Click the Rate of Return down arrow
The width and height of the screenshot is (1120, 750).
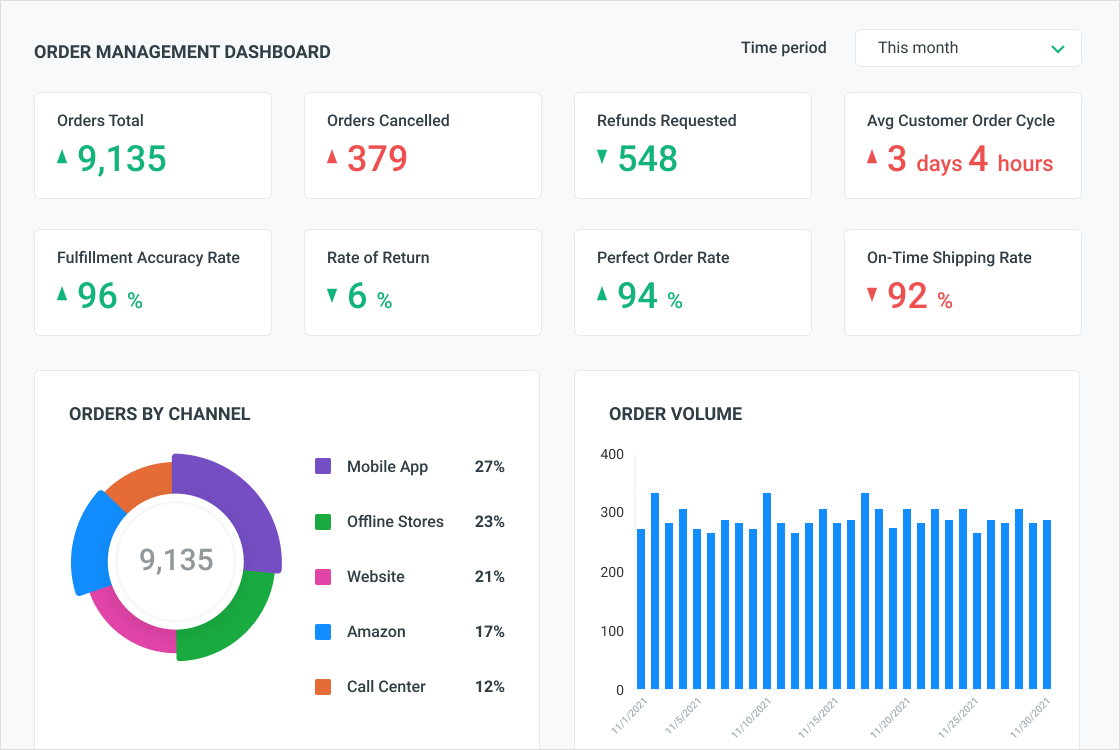[332, 294]
